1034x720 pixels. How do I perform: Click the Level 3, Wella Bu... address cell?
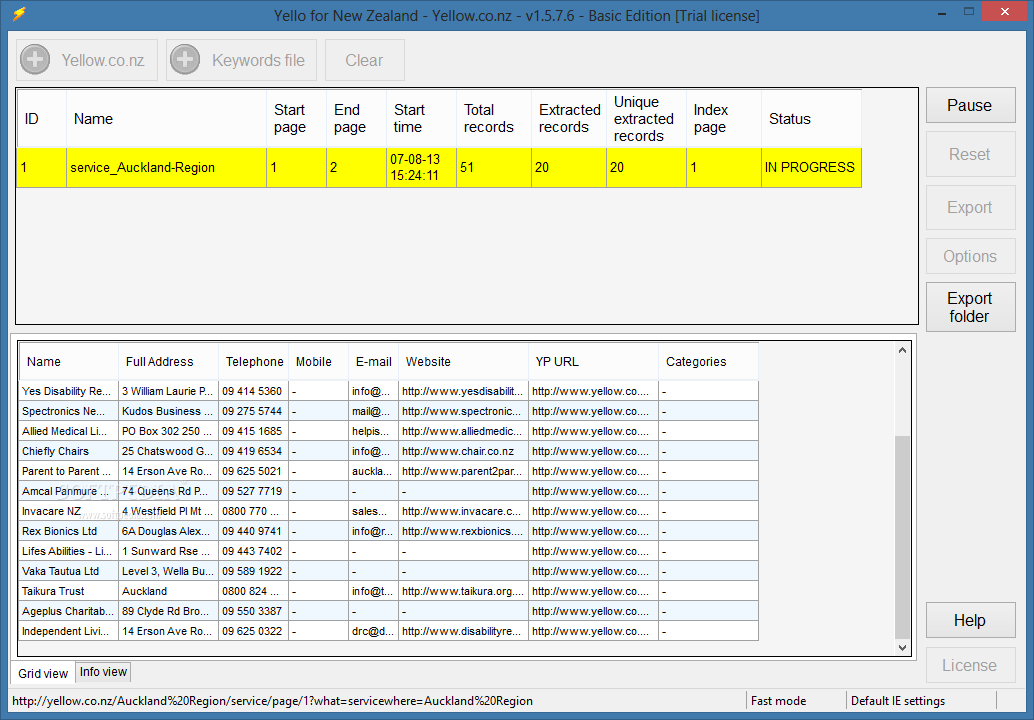tap(169, 571)
